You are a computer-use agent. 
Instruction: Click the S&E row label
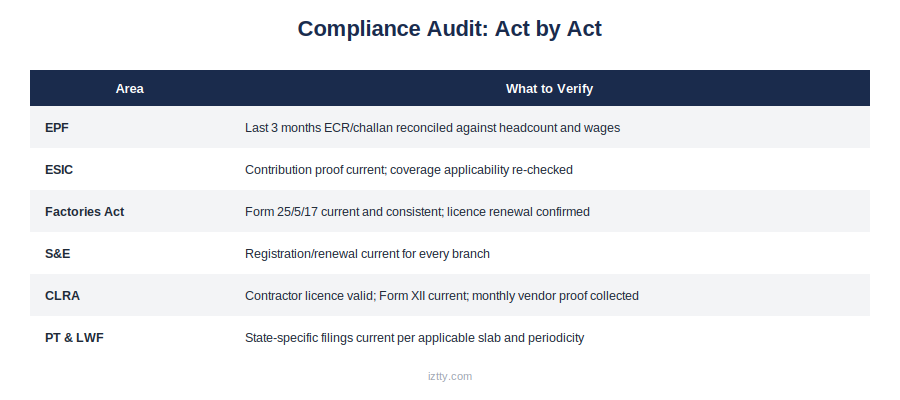click(57, 254)
